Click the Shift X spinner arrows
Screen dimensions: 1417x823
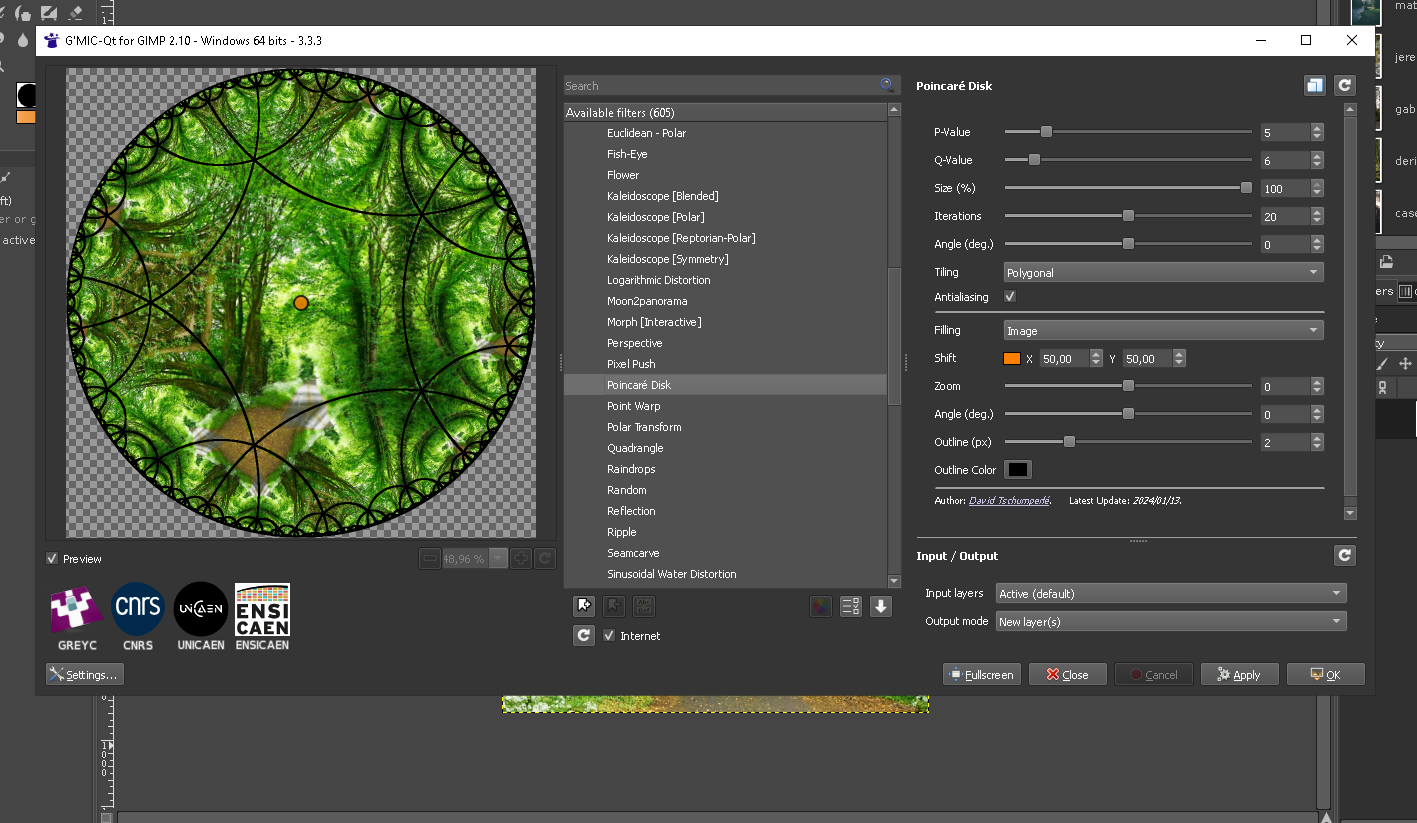pos(1095,358)
